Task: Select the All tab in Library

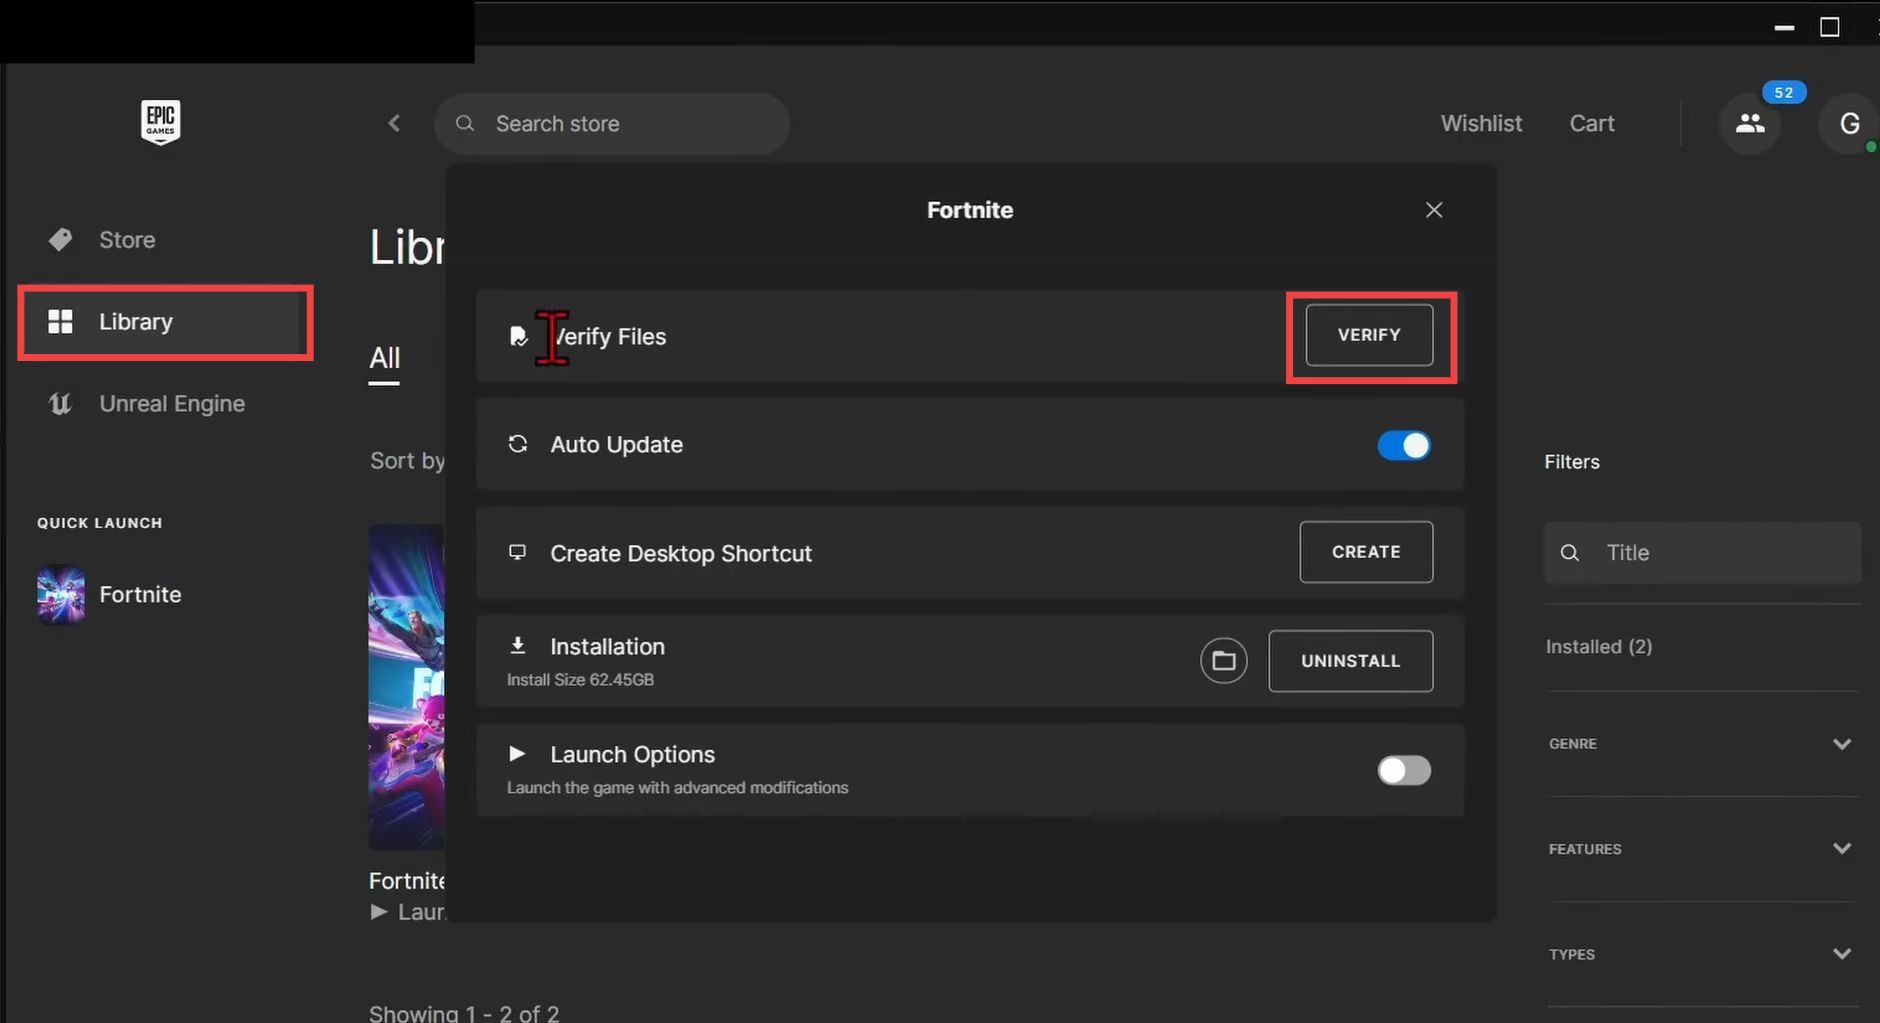Action: [384, 358]
